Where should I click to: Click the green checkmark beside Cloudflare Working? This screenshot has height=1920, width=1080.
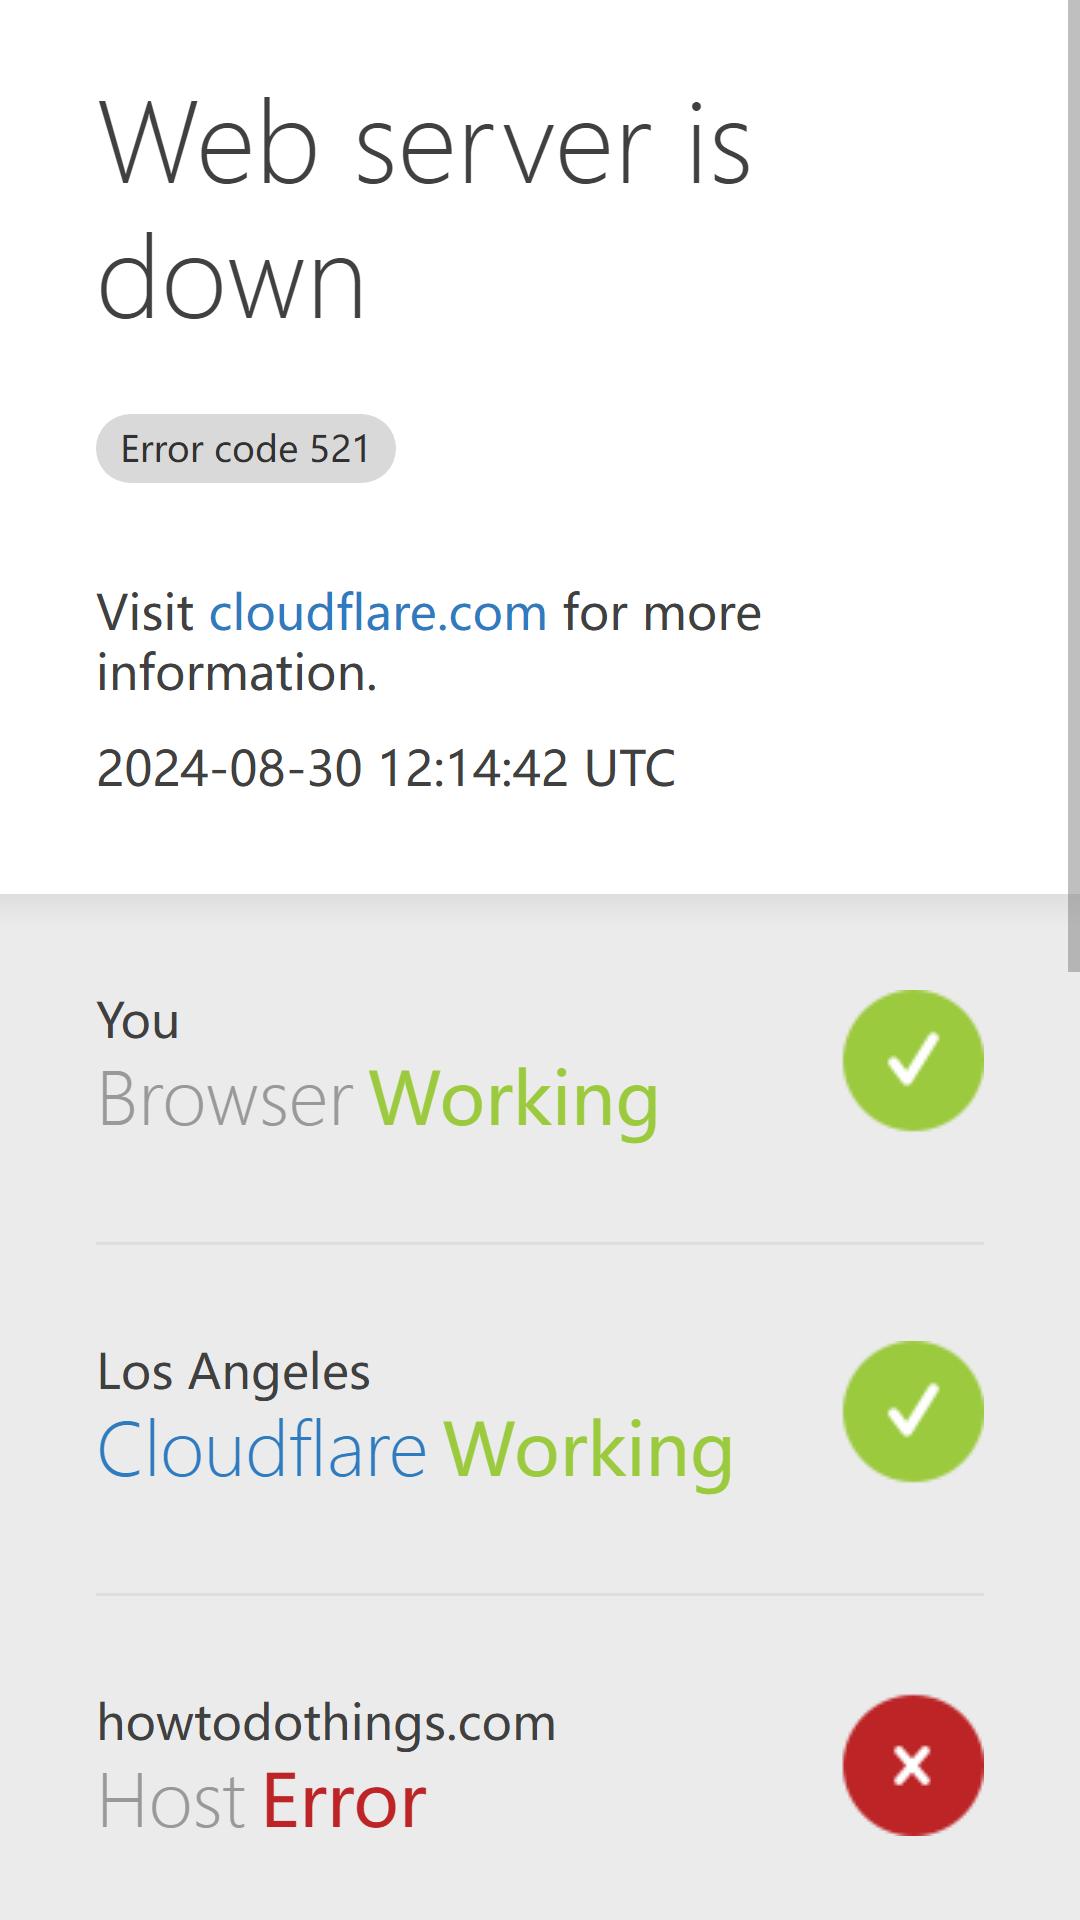tap(913, 1411)
